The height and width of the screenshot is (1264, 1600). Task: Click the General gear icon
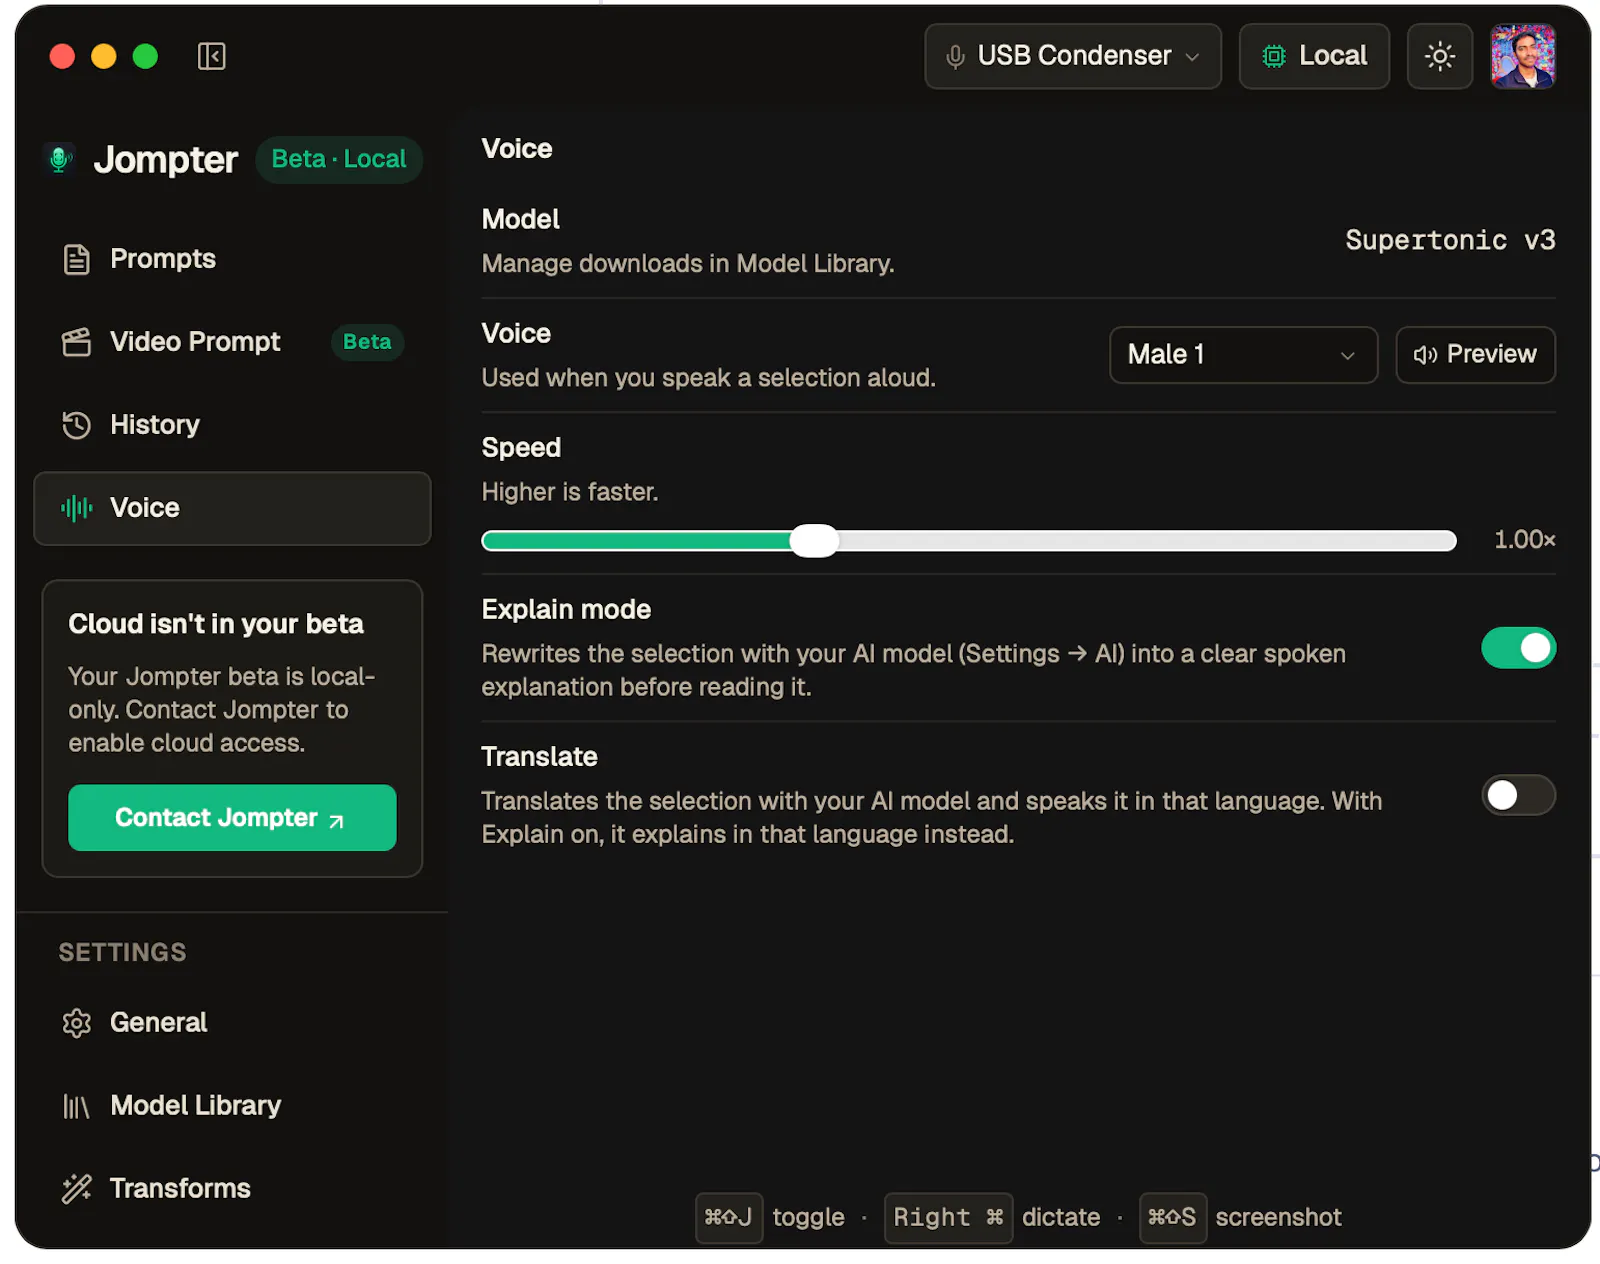(x=77, y=1023)
